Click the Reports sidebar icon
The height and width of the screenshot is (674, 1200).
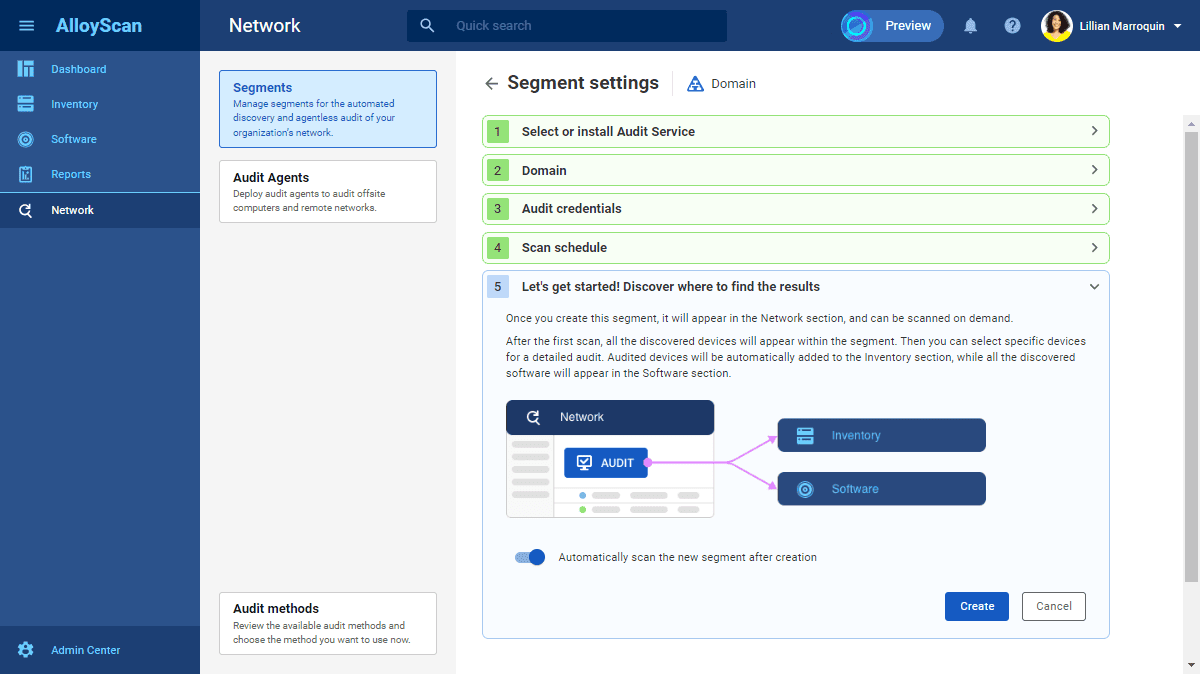(26, 174)
